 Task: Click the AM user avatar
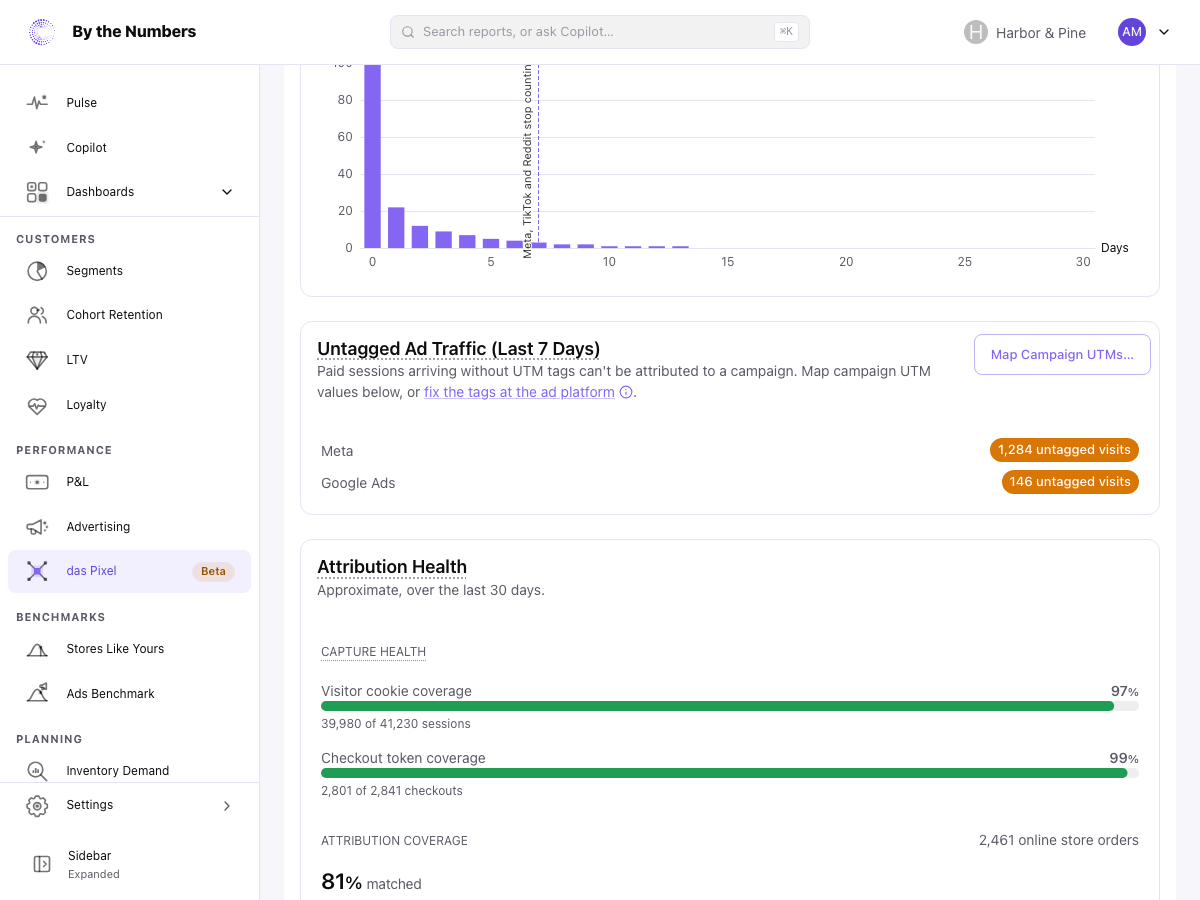click(1132, 32)
